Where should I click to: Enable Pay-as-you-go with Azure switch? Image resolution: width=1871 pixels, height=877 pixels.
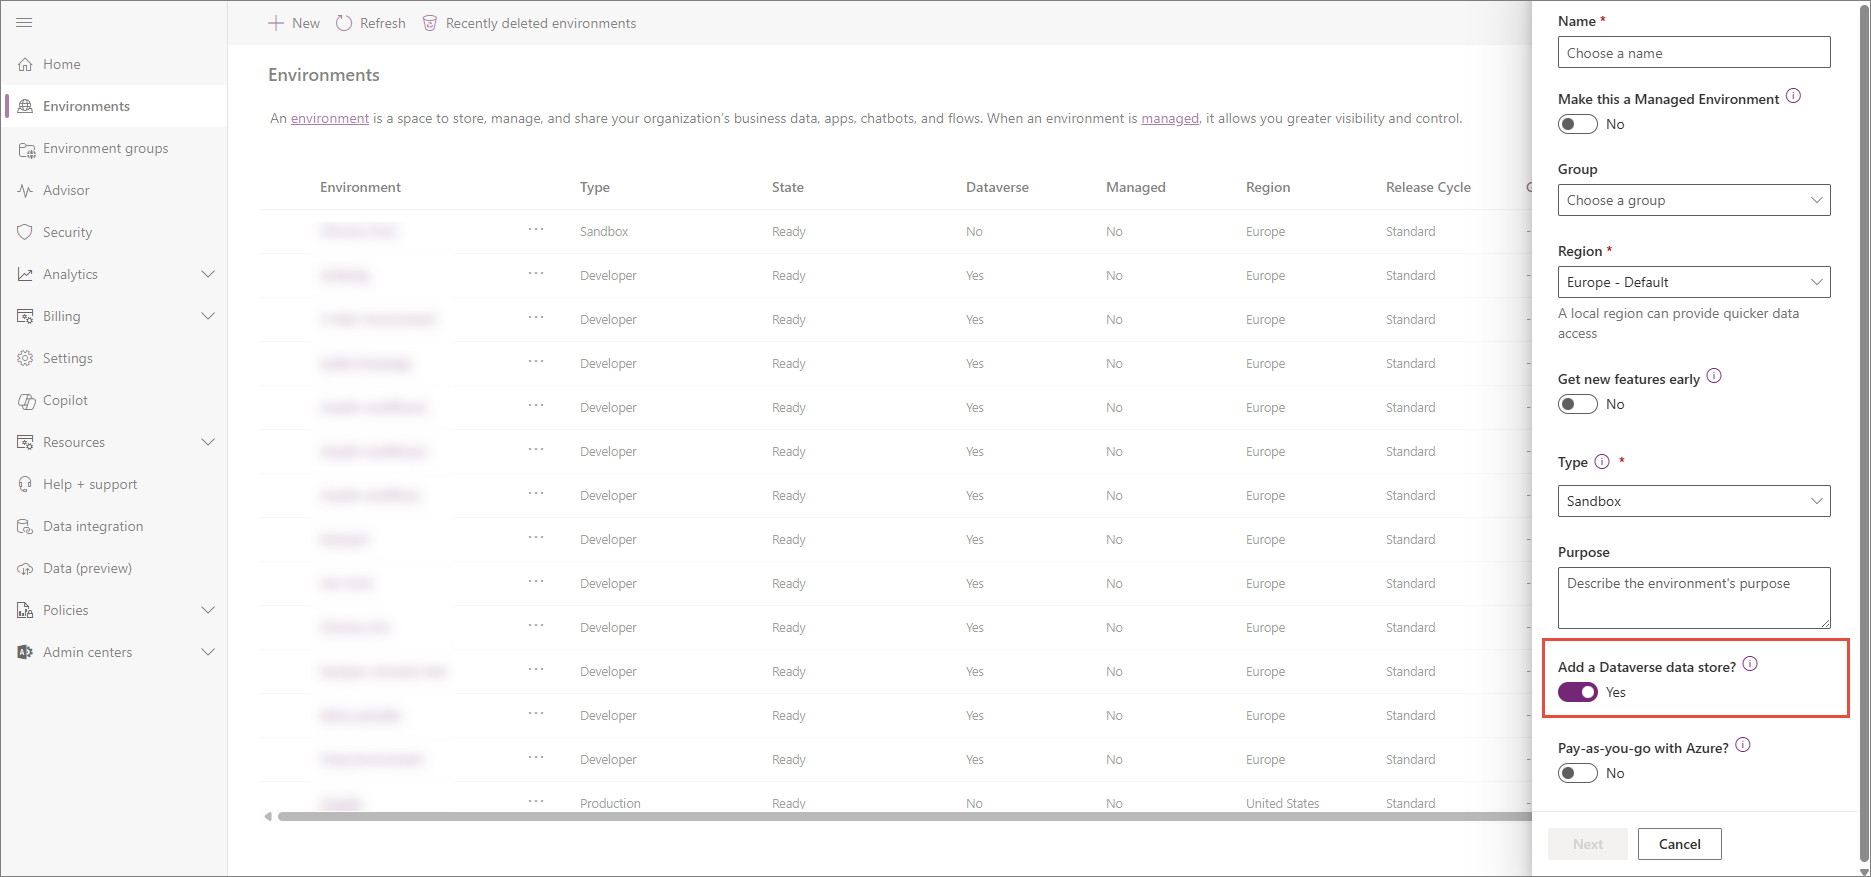point(1578,773)
